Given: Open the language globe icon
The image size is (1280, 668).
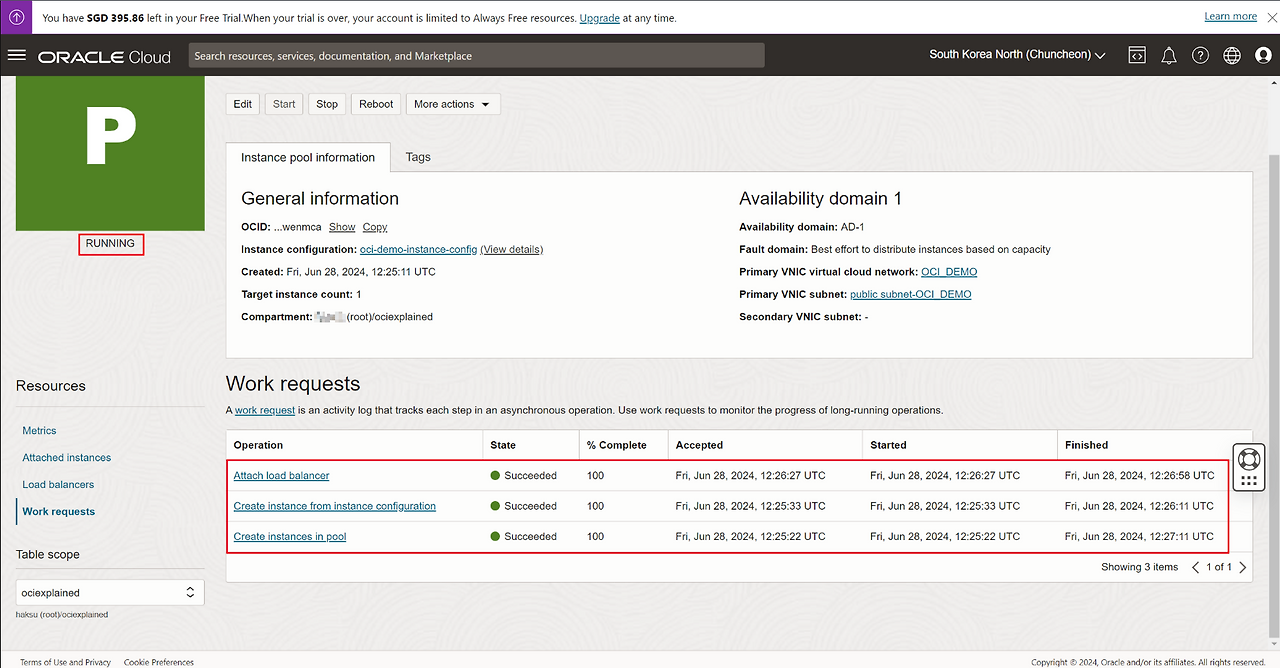Looking at the screenshot, I should [1232, 55].
